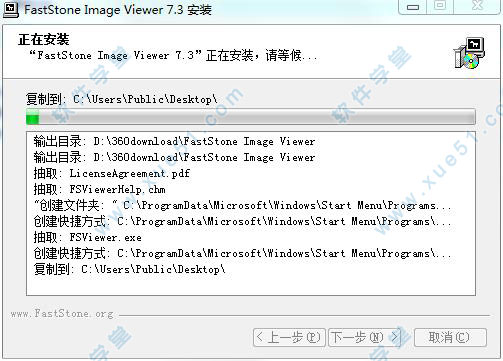Select log line 抽取: FSViewer.exe
503x361 pixels.
pyautogui.click(x=87, y=237)
